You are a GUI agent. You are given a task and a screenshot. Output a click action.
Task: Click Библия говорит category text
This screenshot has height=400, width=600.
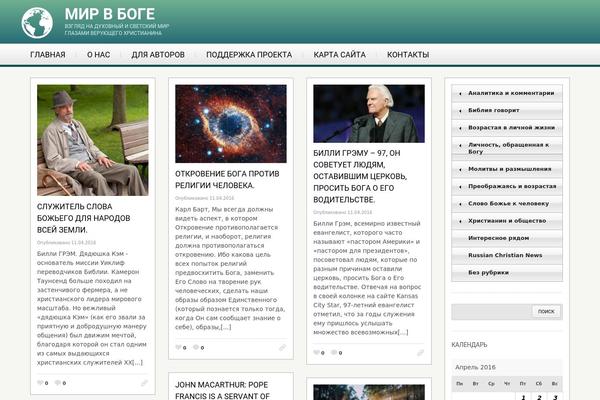(494, 110)
